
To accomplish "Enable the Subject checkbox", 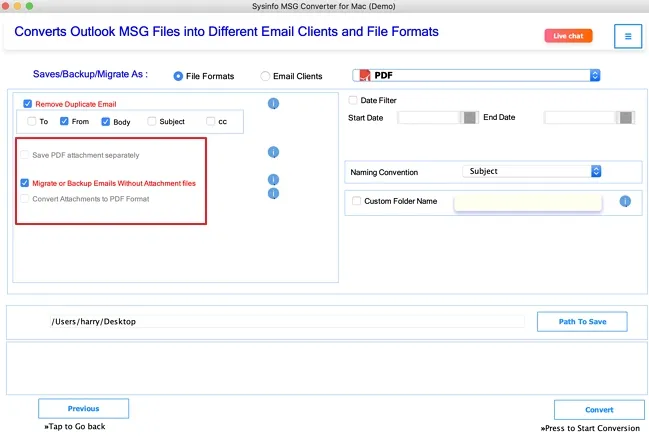I will [152, 121].
